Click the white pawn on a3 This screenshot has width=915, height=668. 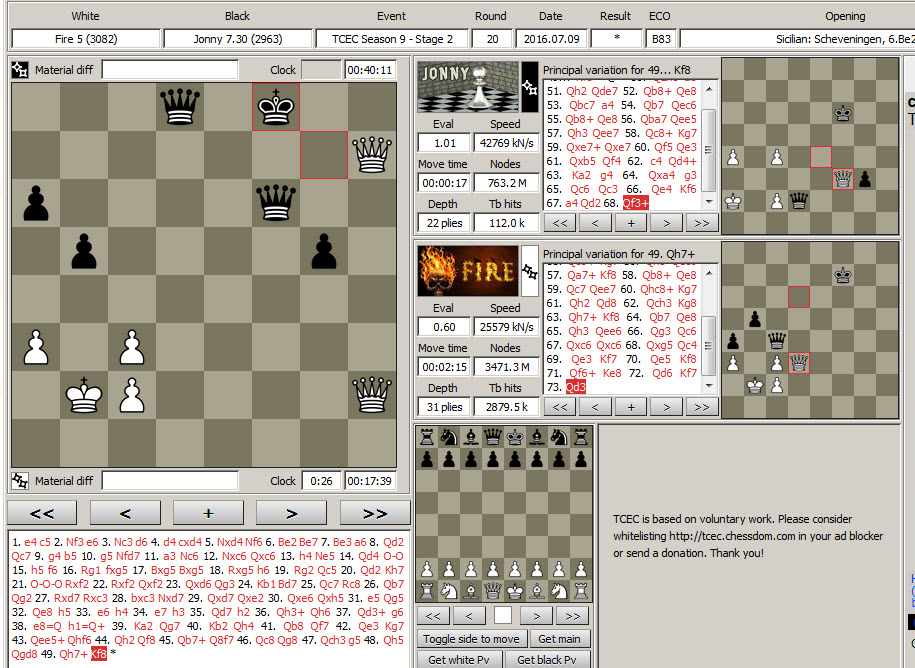click(36, 347)
